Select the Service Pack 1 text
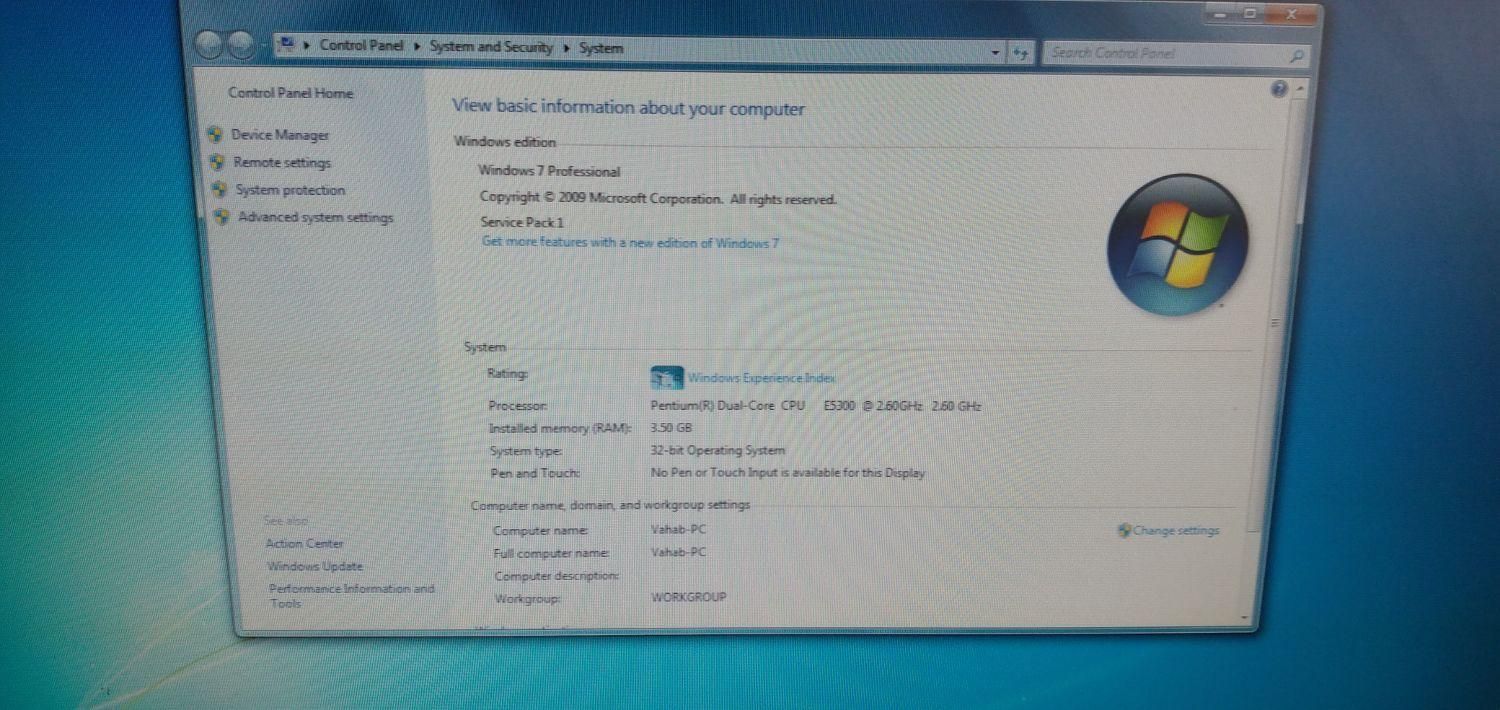The image size is (1500, 710). pos(522,222)
